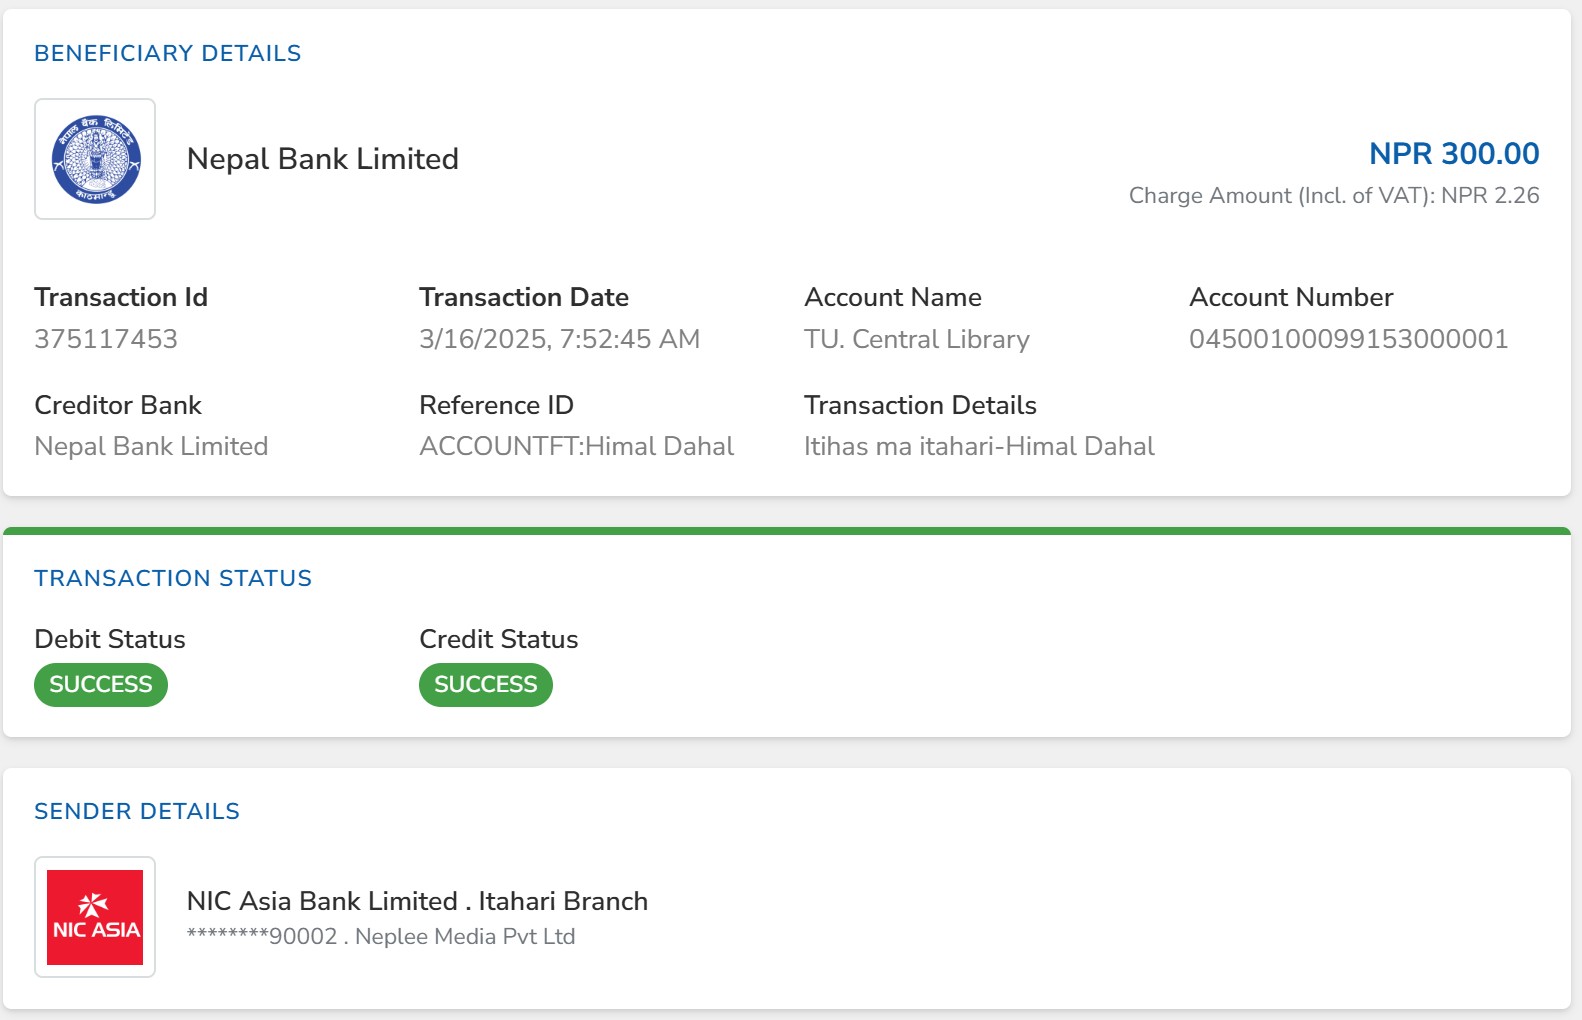Click the Account Number label
Viewport: 1582px width, 1020px height.
[1291, 298]
